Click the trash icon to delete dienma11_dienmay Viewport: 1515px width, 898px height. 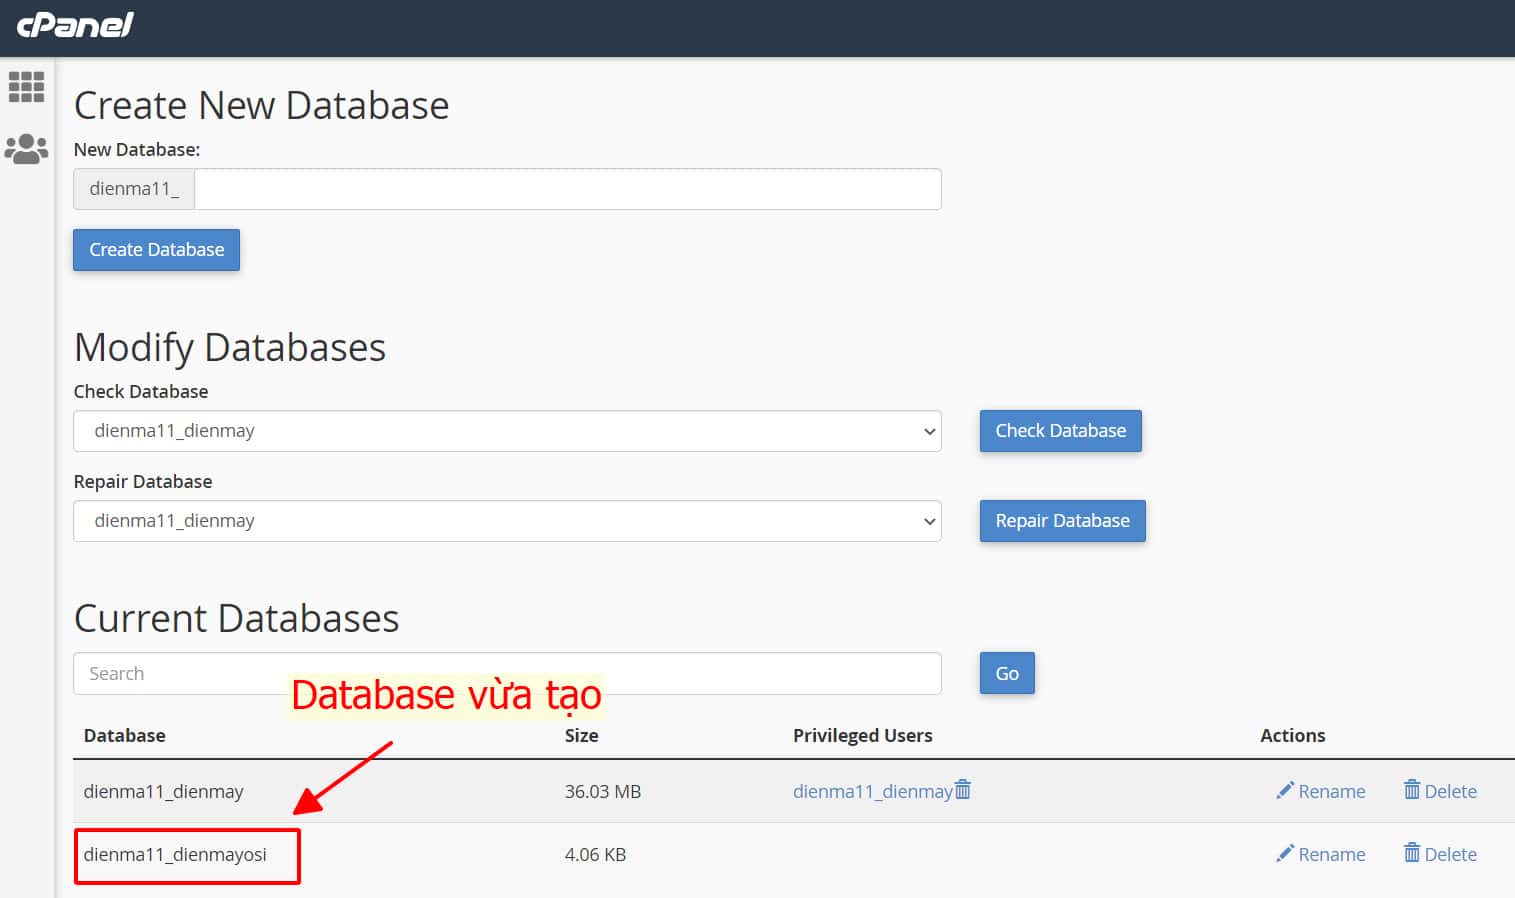[x=1411, y=790]
